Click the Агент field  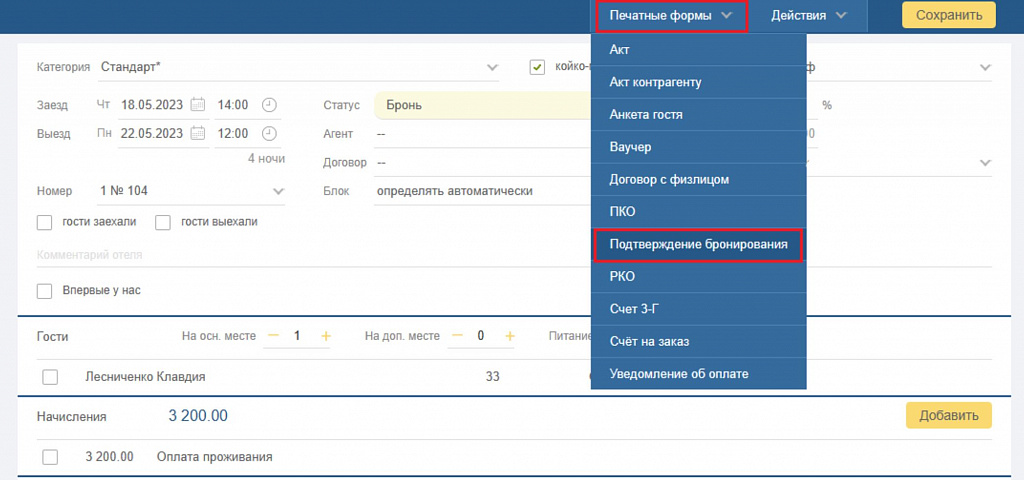tap(483, 134)
